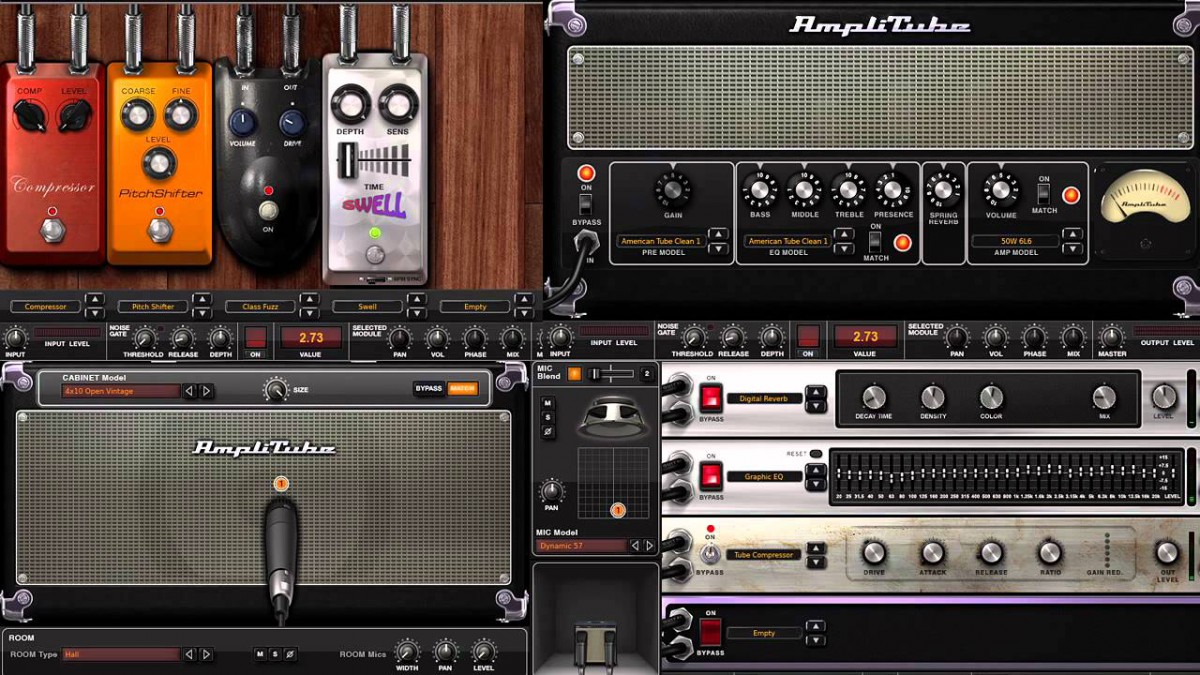Open the American Tube Clean 1 EQ model selector
Image resolution: width=1200 pixels, height=675 pixels.
(x=787, y=241)
